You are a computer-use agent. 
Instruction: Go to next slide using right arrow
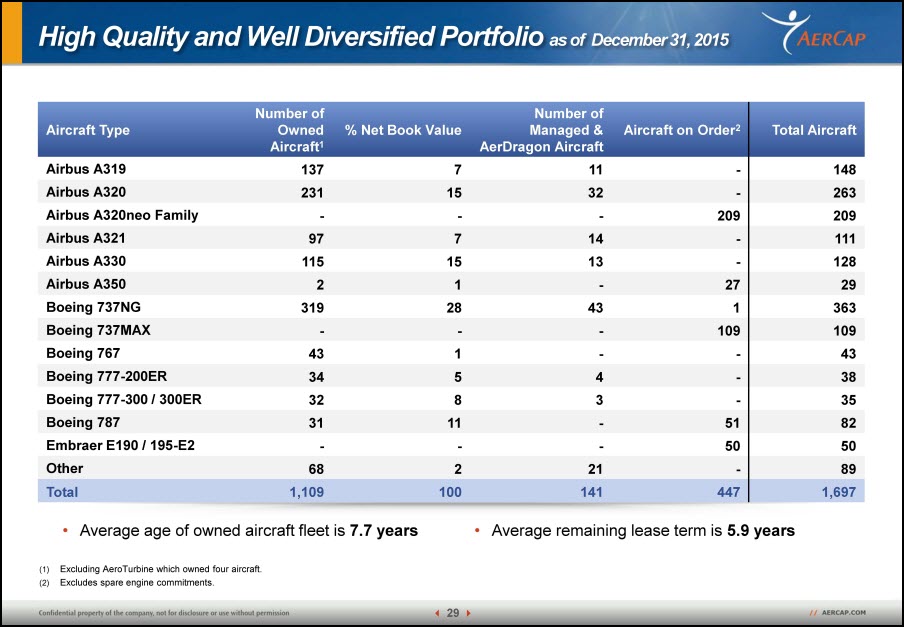click(x=469, y=613)
